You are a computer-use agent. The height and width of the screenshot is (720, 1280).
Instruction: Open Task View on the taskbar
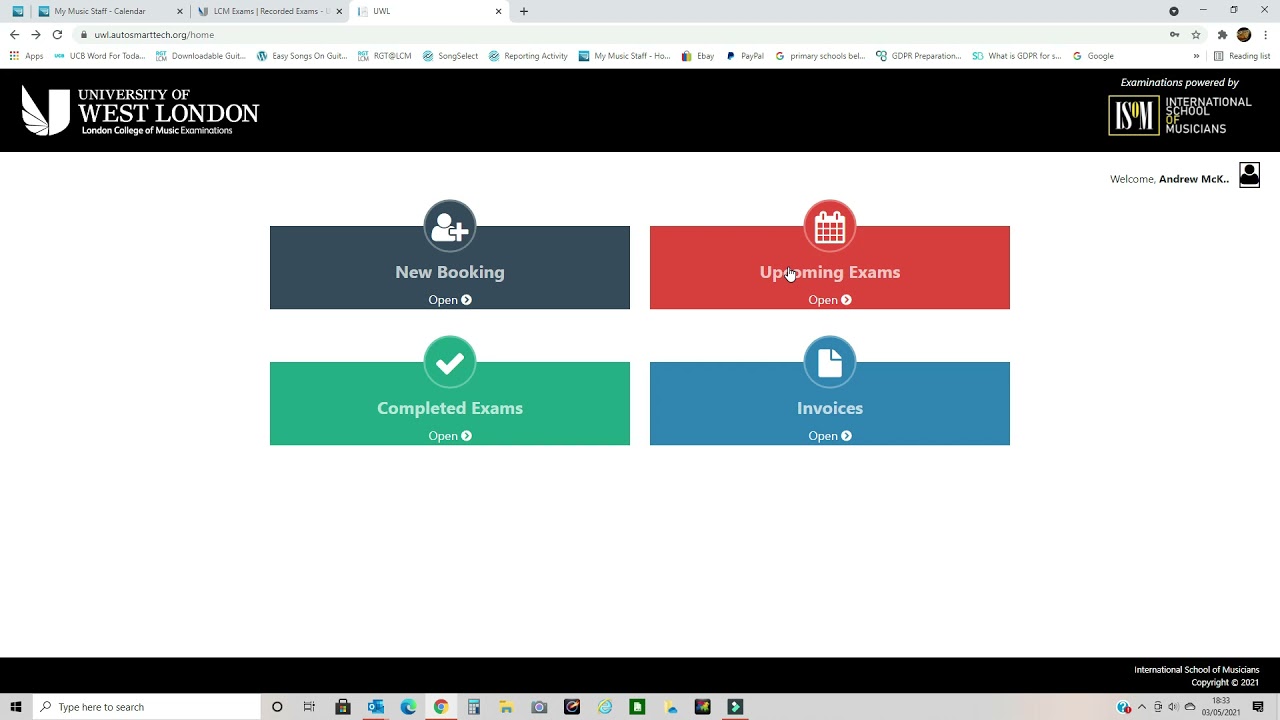(309, 707)
